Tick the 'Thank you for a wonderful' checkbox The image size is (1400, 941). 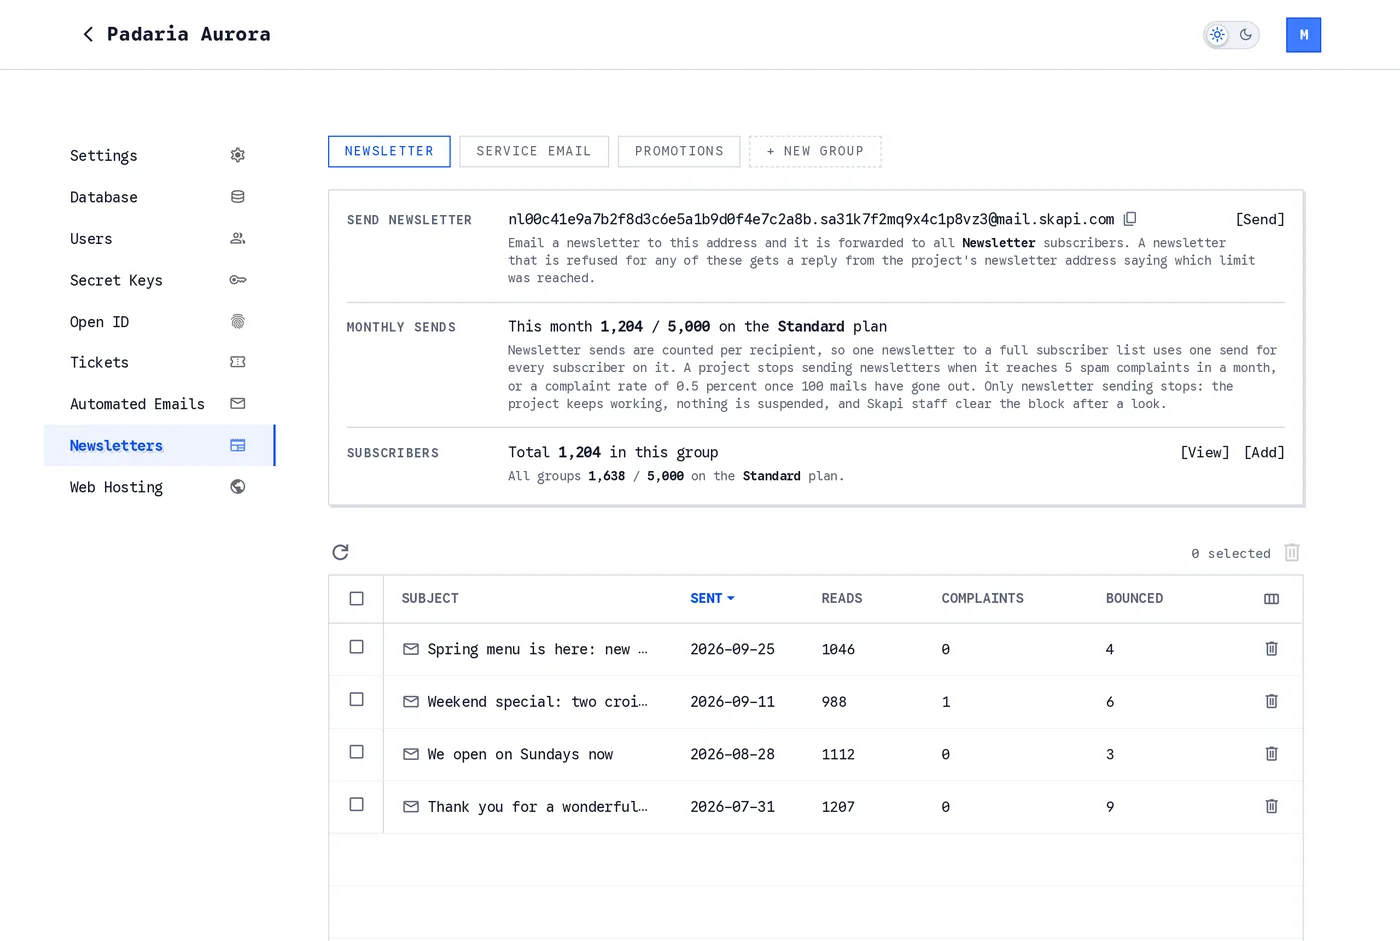356,804
